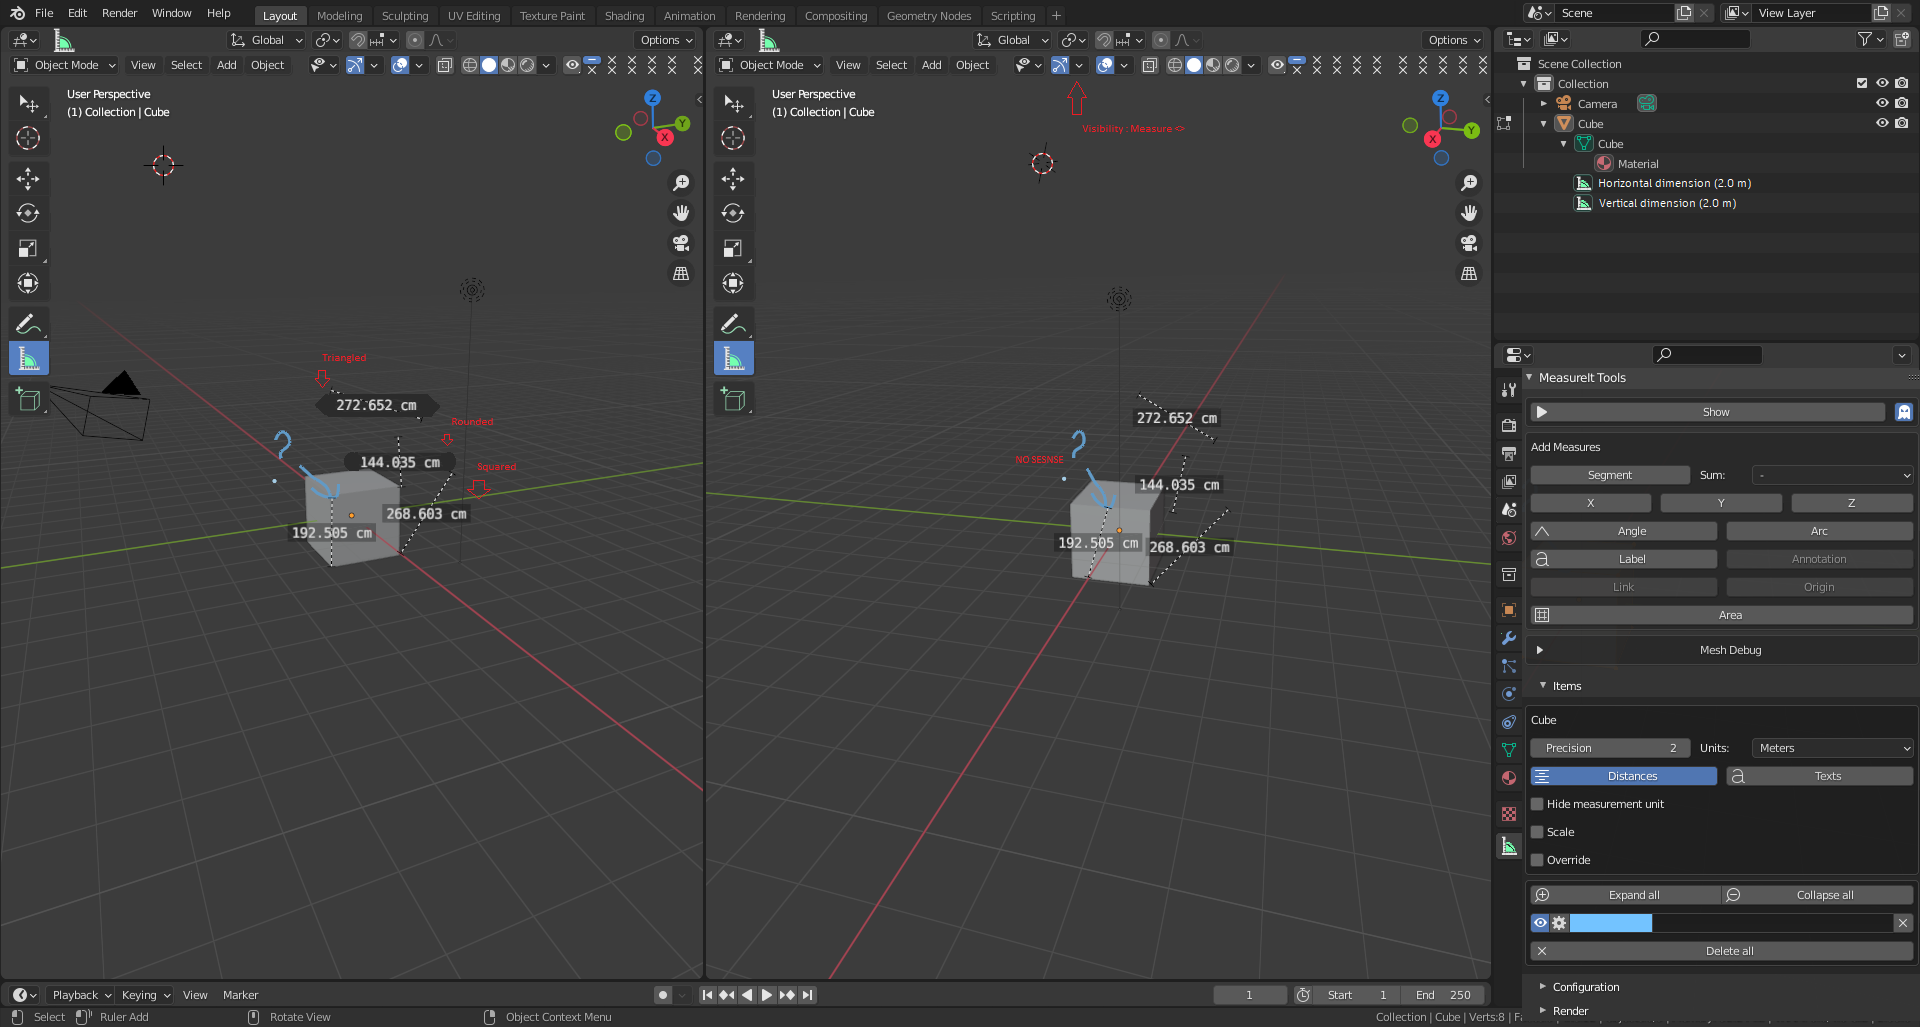Select the Annotate tool in left viewport

click(x=28, y=324)
